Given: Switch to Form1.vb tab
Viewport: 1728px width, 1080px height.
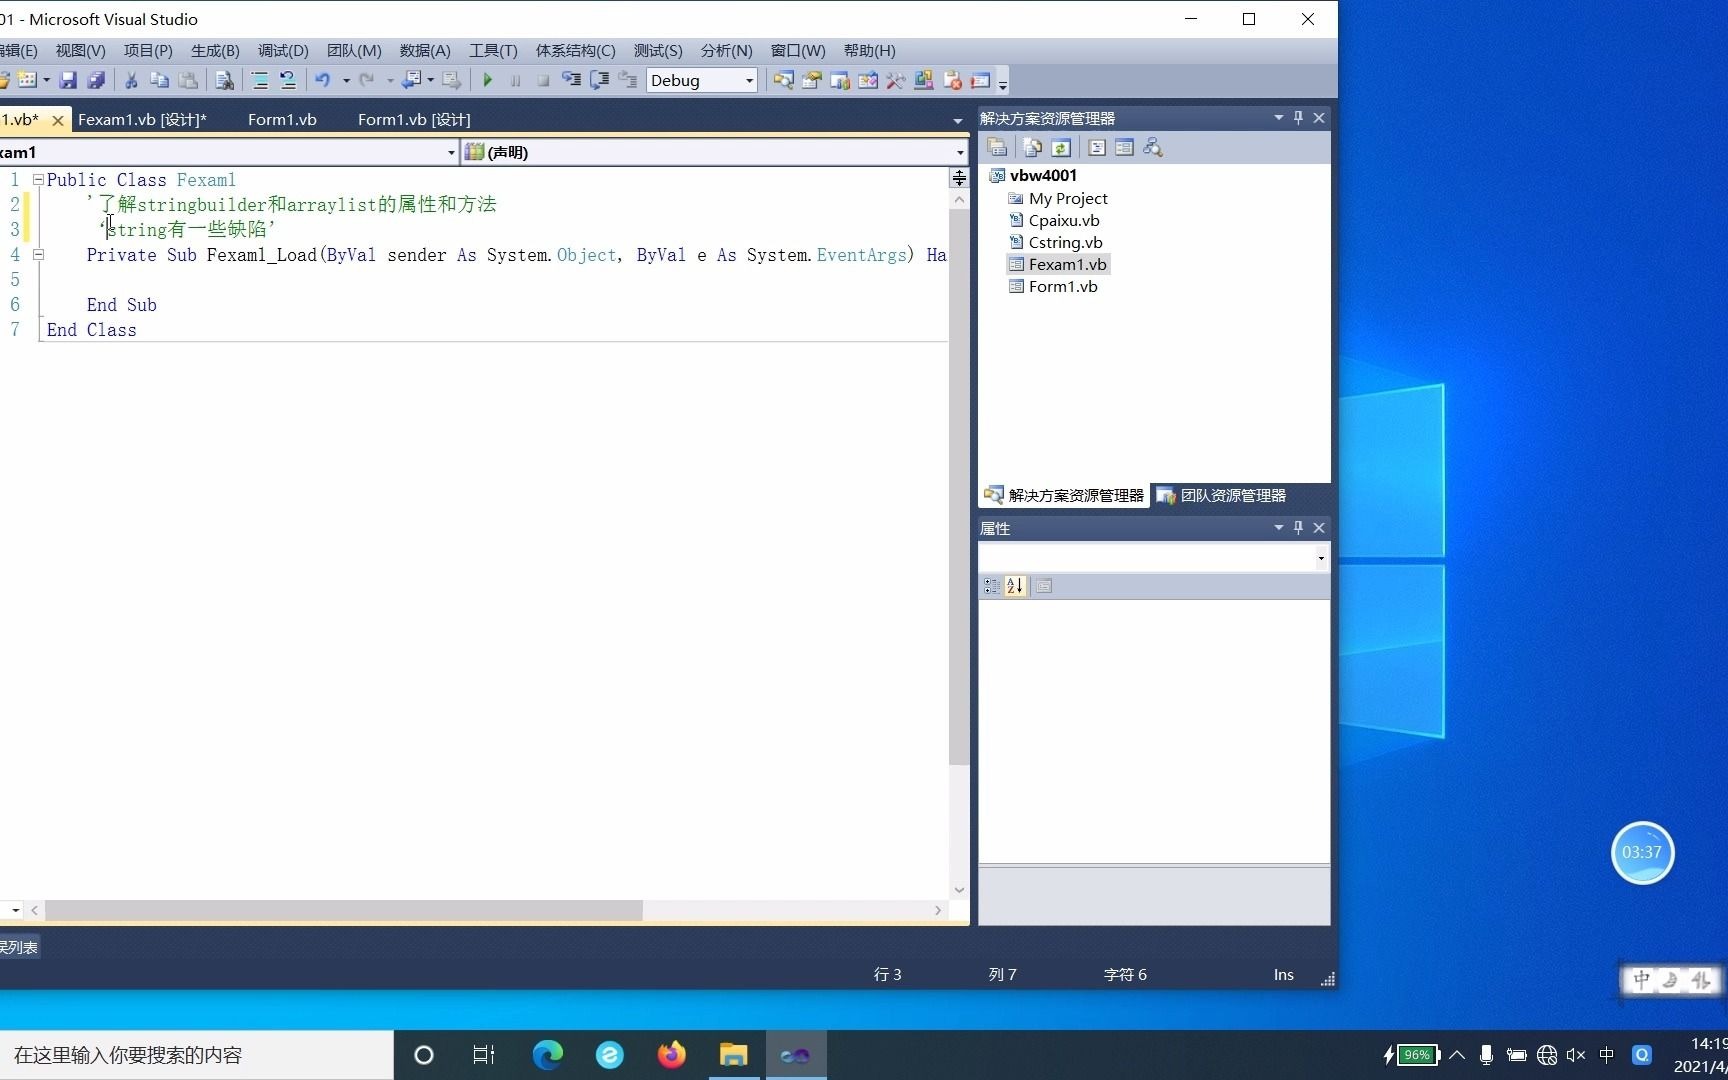Looking at the screenshot, I should [282, 120].
